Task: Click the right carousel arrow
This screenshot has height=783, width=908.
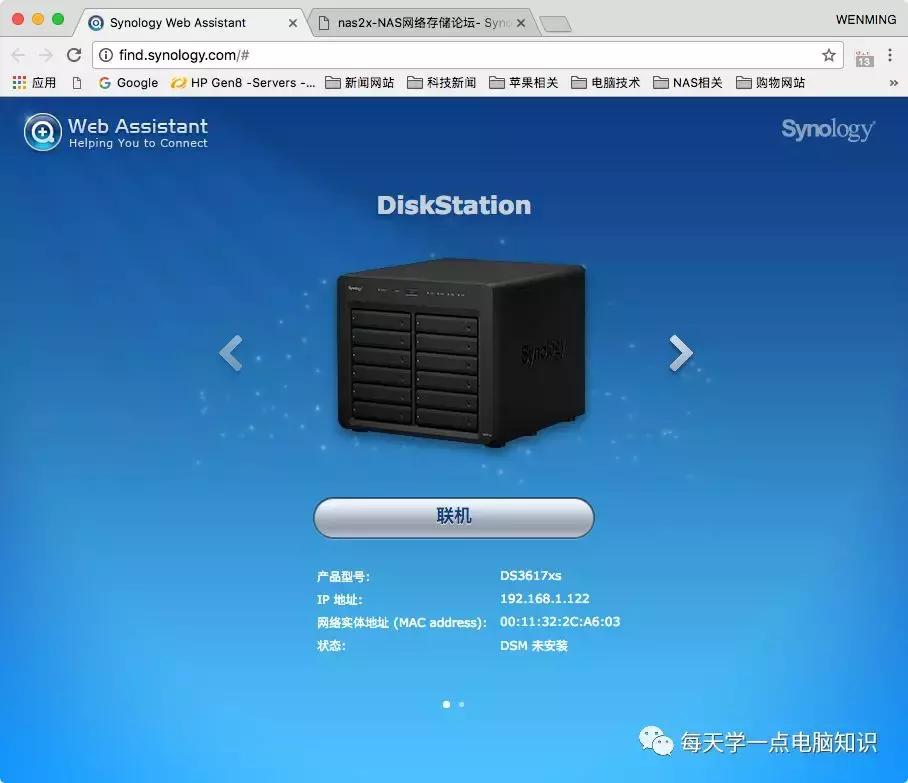Action: coord(680,352)
